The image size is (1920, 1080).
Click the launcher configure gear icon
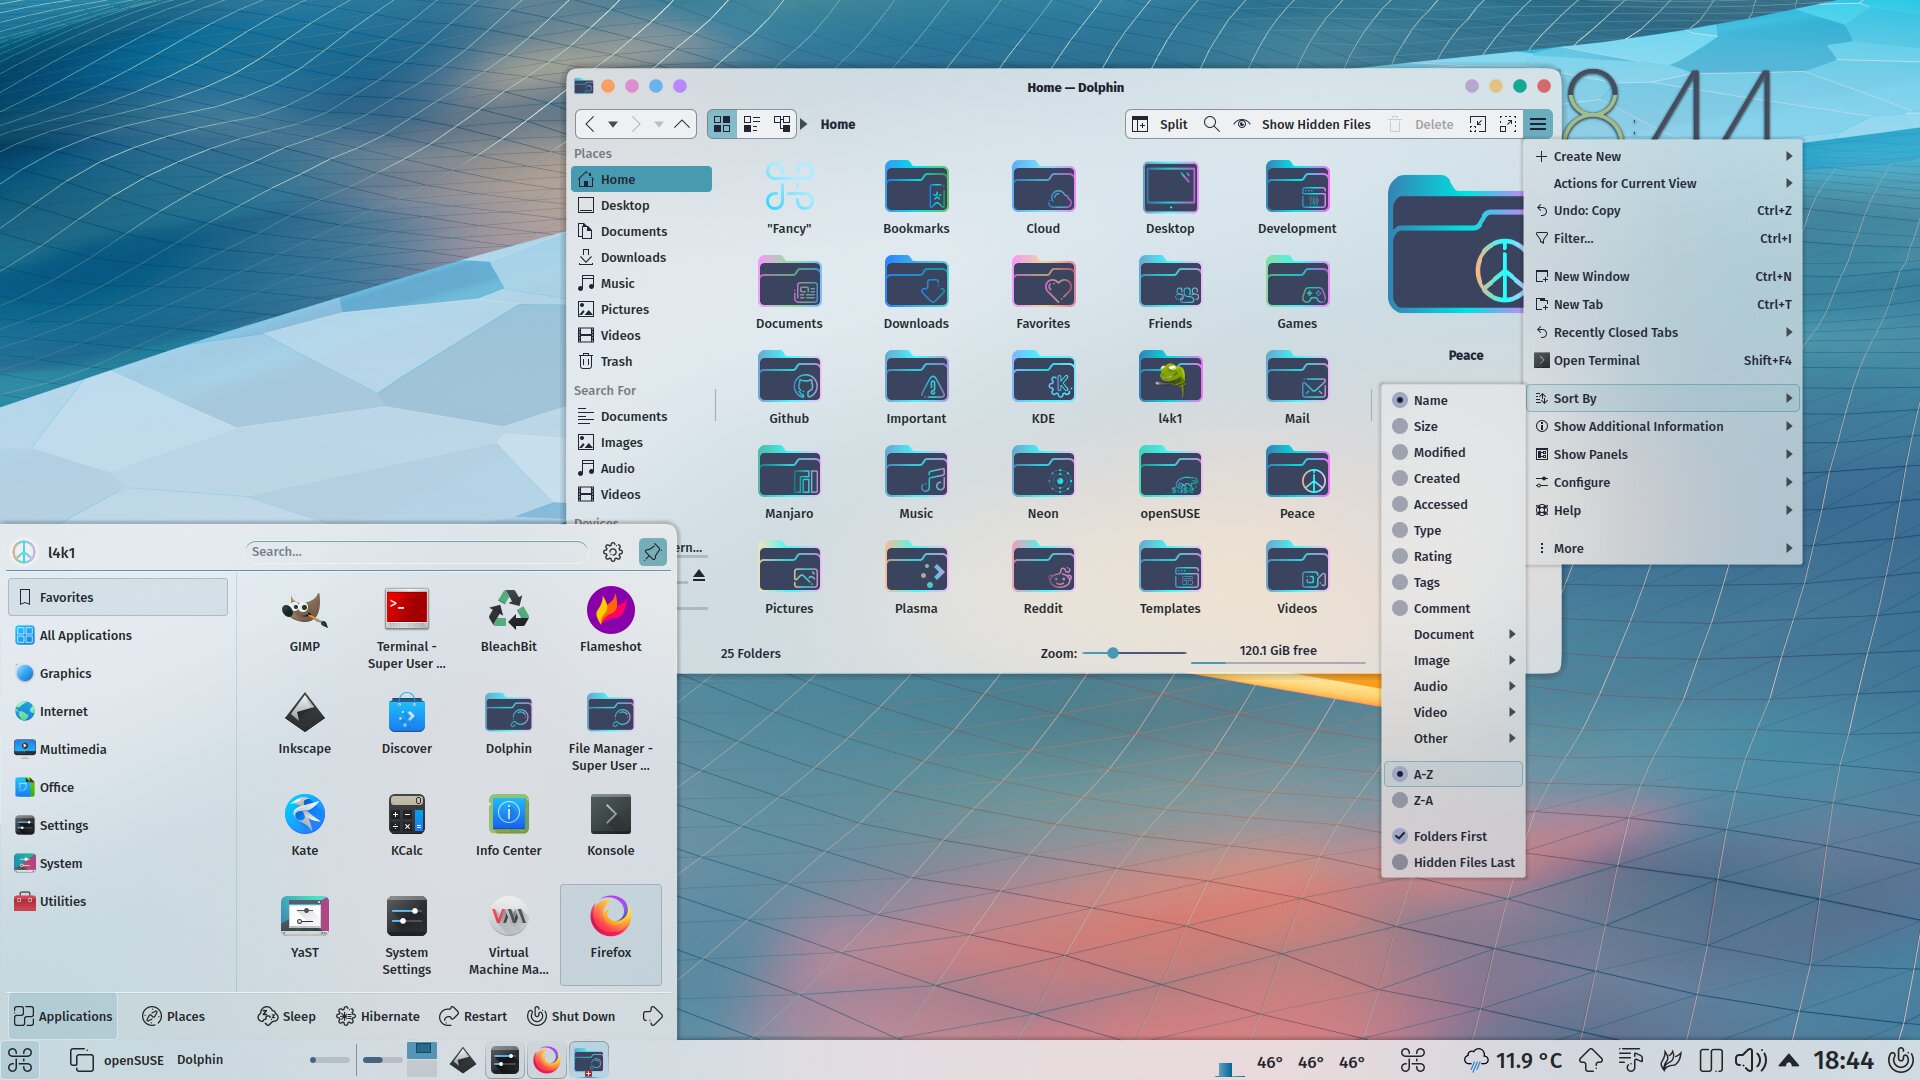pyautogui.click(x=613, y=552)
